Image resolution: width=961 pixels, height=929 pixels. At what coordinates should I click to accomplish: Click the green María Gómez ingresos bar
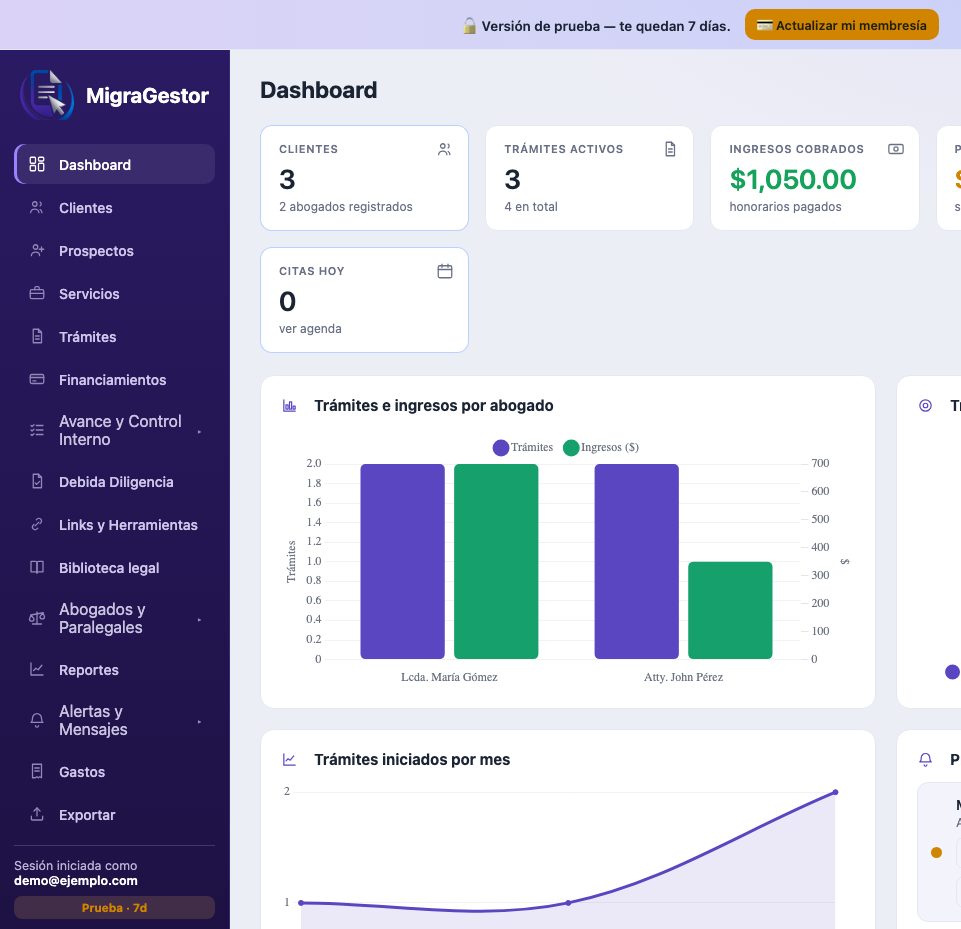(496, 561)
